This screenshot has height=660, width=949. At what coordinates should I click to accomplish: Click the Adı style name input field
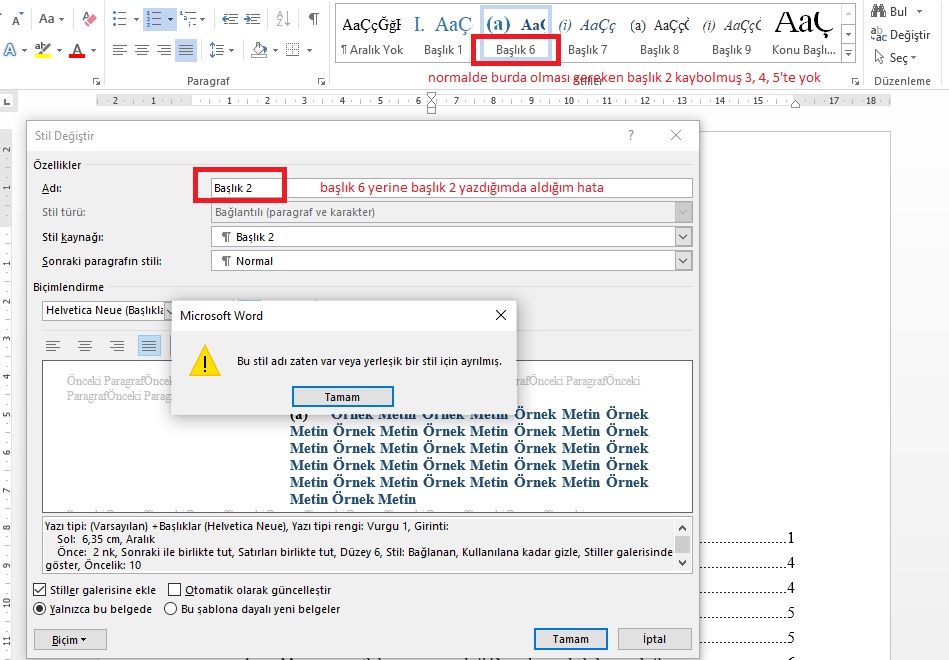(x=452, y=188)
